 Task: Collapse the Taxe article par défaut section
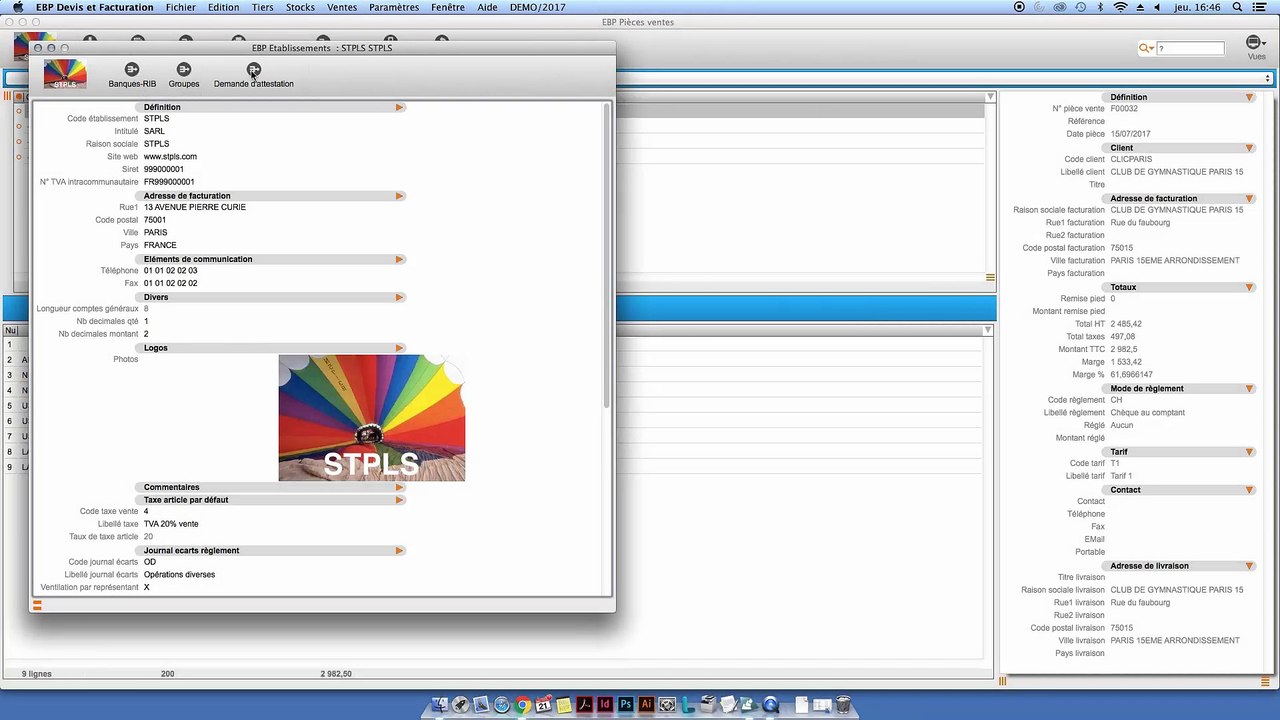[399, 500]
